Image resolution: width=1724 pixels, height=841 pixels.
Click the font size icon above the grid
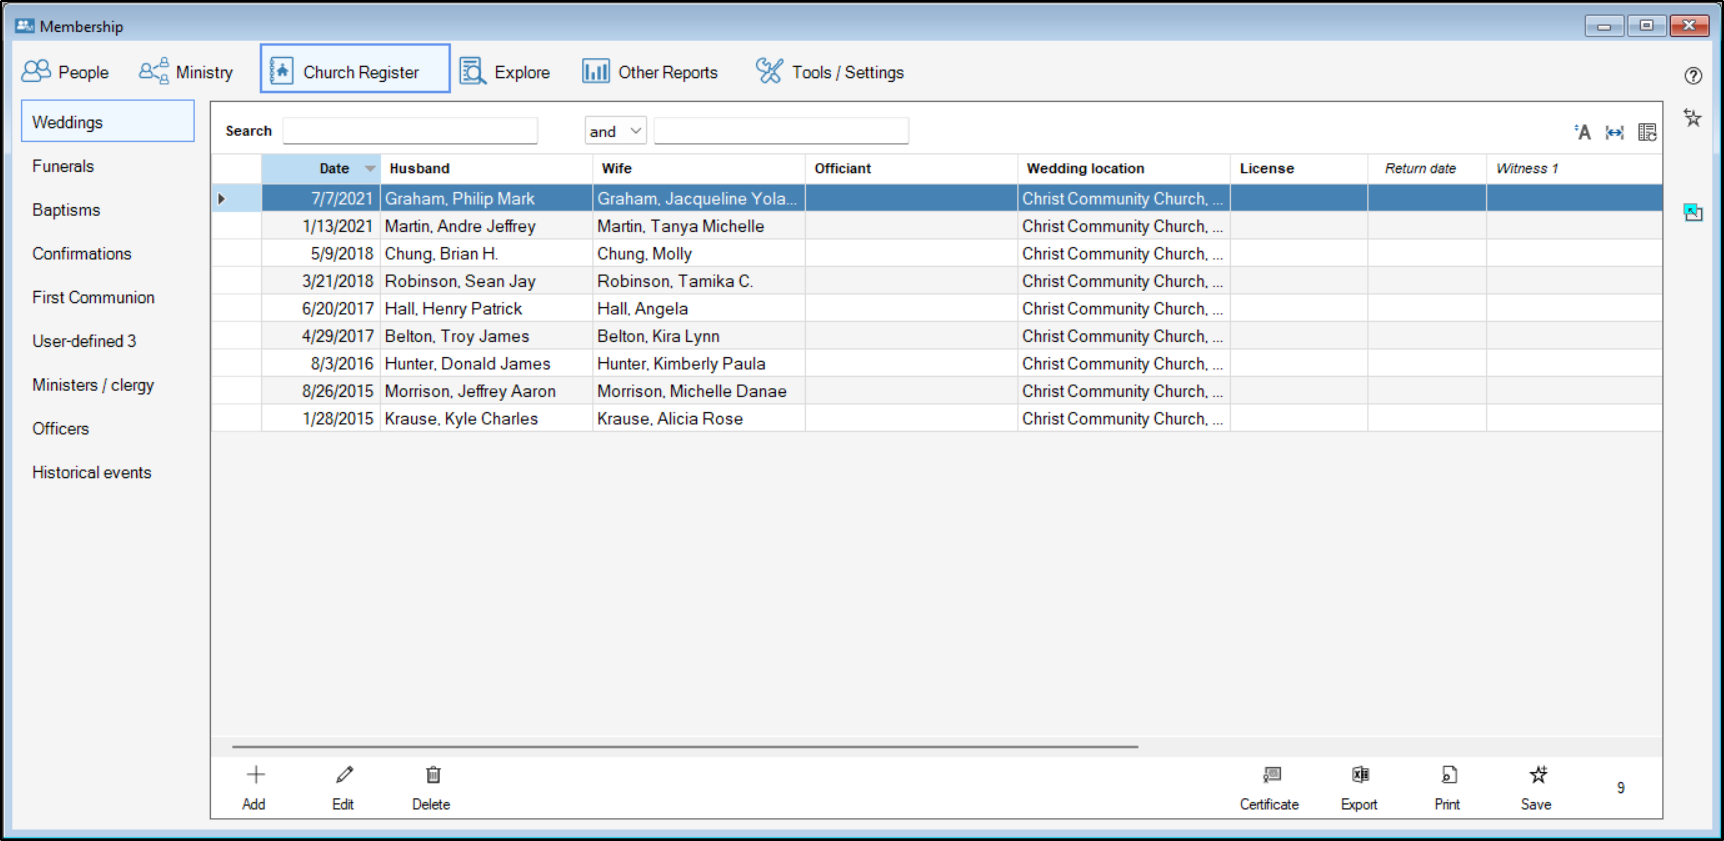1582,132
